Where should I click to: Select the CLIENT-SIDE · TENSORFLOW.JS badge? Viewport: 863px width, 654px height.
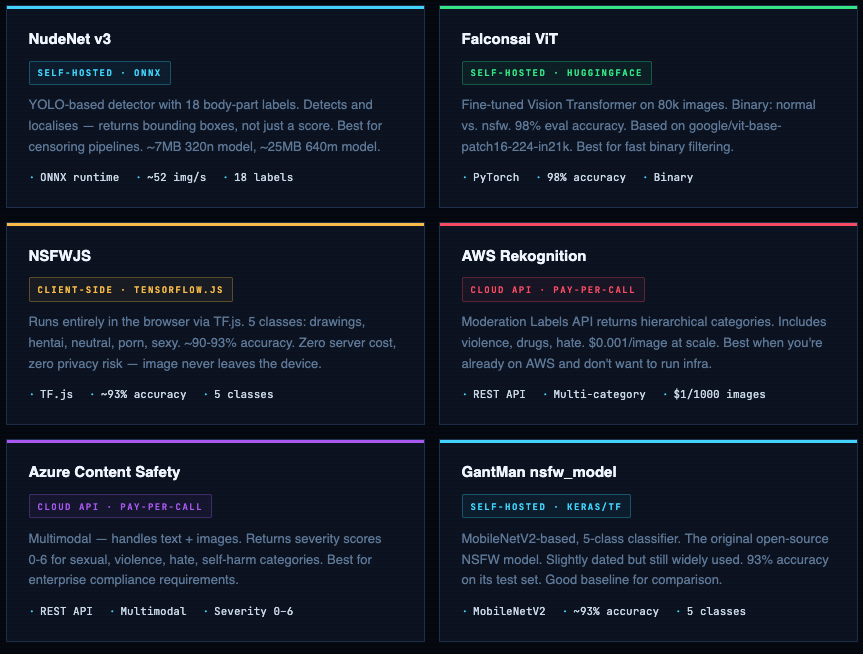131,290
